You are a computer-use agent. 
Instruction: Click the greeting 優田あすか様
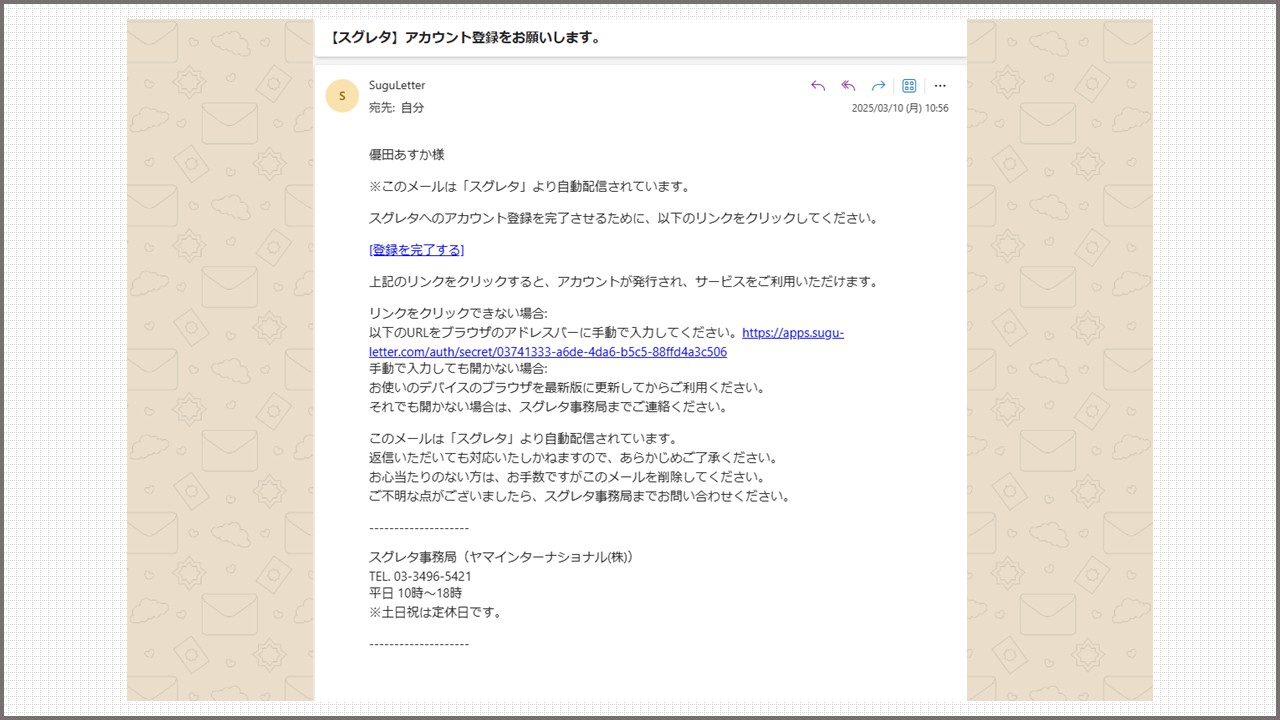click(x=407, y=155)
